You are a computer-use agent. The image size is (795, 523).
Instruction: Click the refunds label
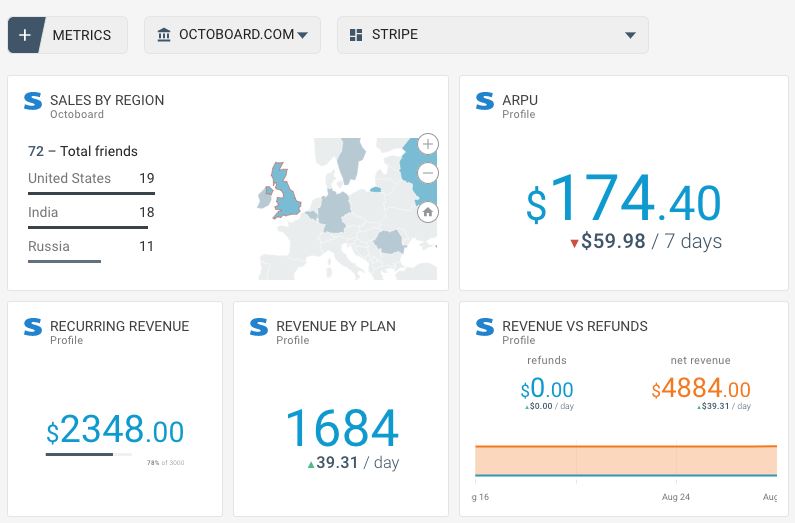click(x=547, y=360)
